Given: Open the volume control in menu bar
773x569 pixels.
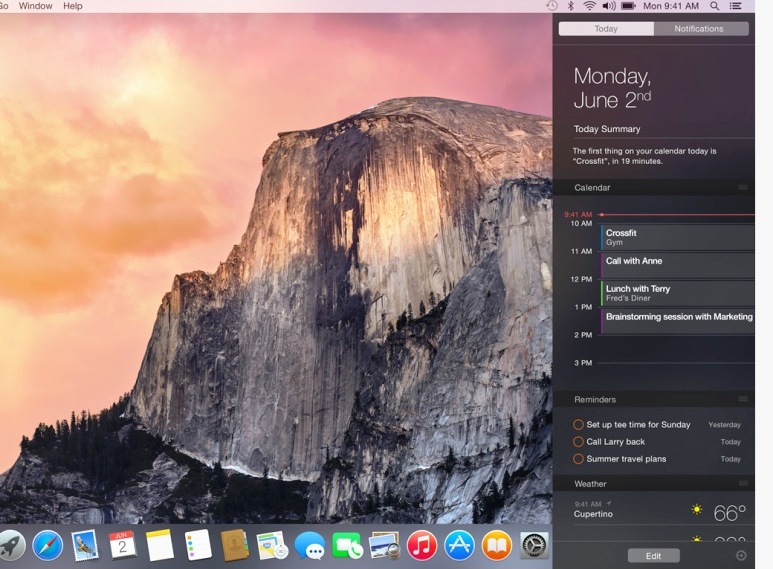Looking at the screenshot, I should 609,6.
